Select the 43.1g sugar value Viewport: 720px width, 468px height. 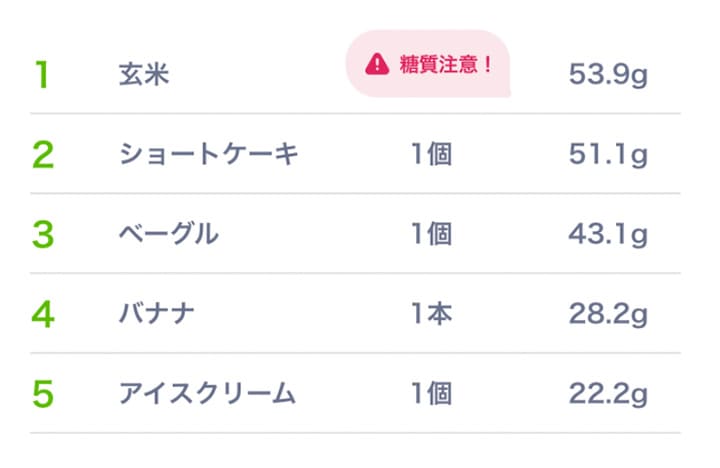click(608, 234)
